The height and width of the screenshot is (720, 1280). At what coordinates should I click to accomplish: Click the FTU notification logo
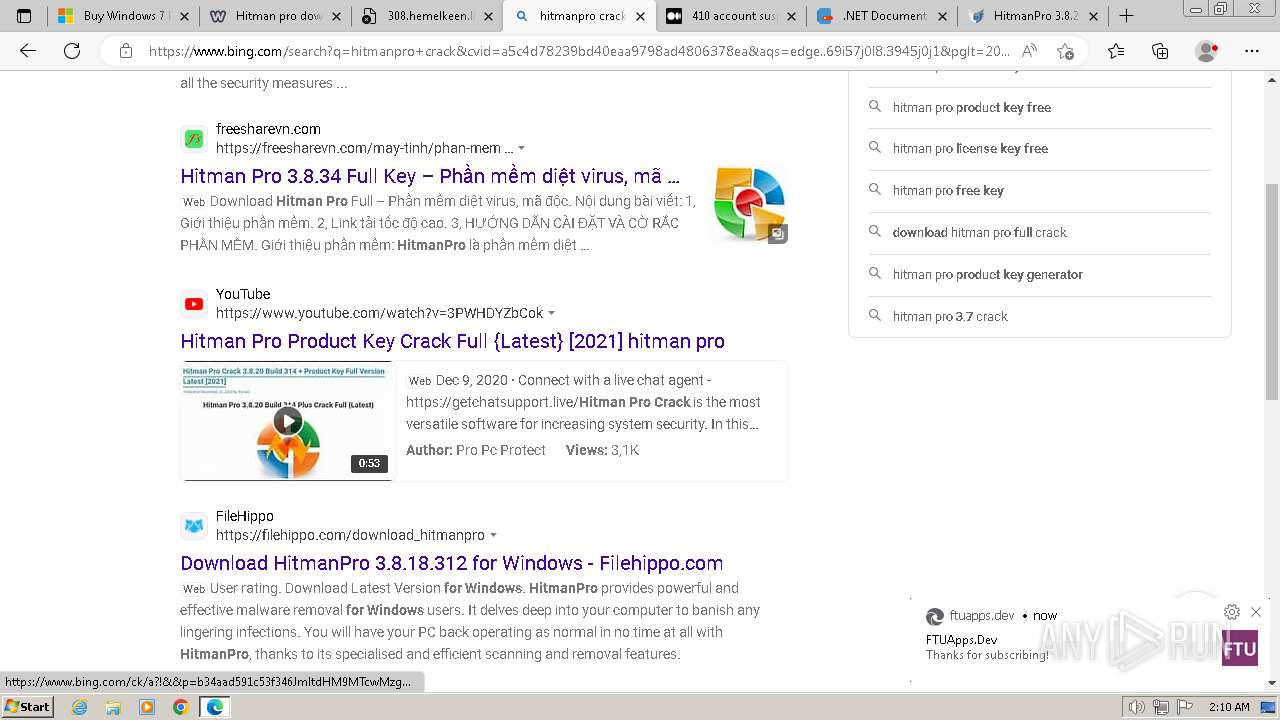pos(1240,648)
